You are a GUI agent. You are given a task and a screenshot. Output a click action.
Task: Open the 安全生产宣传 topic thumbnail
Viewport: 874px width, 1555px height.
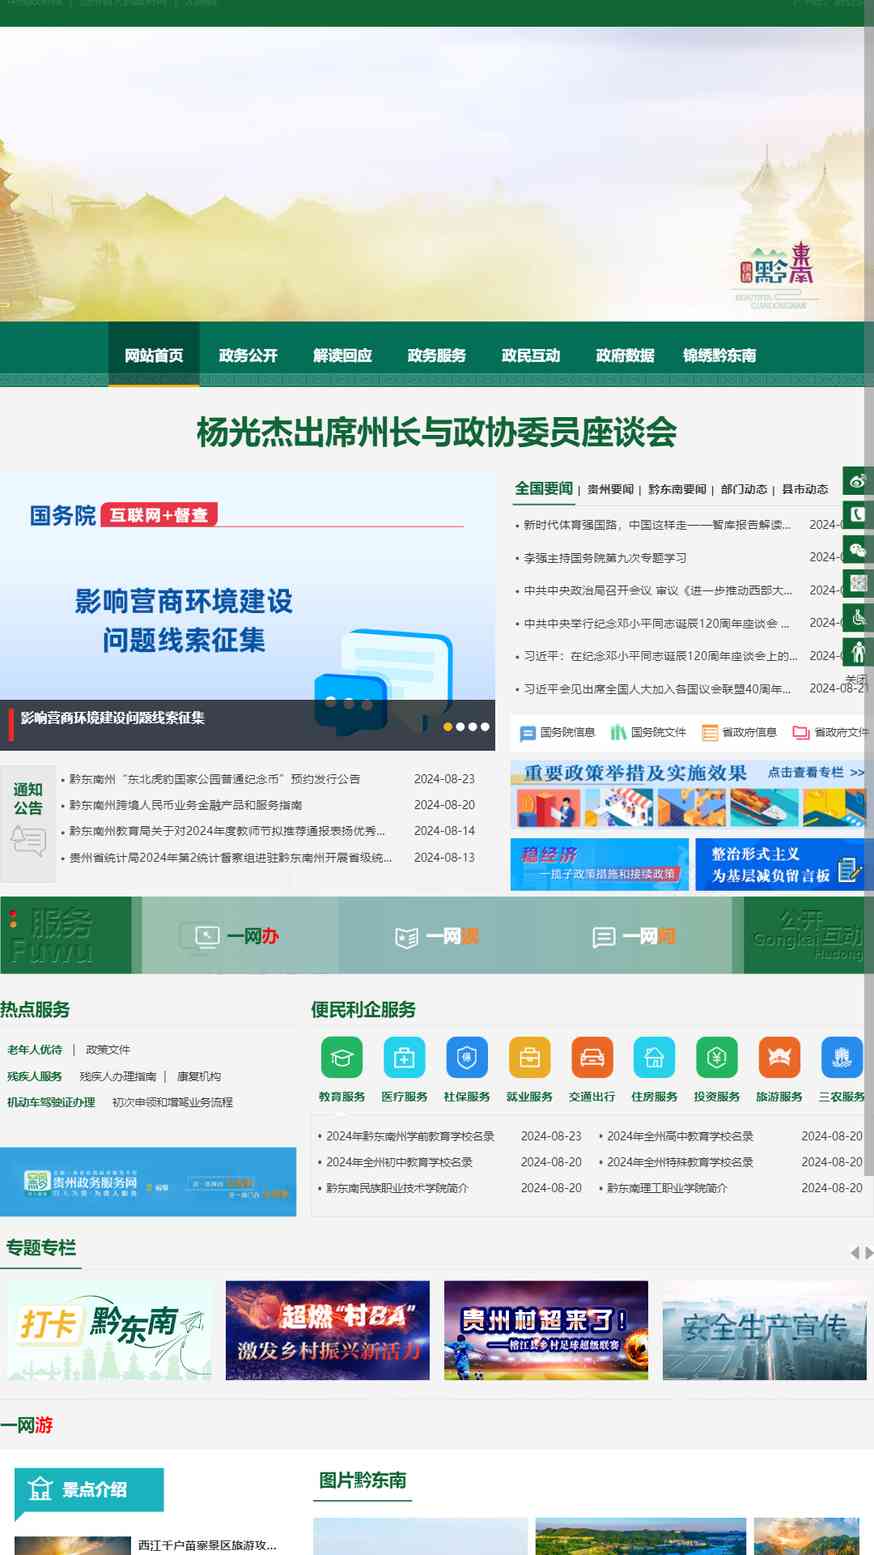pyautogui.click(x=765, y=1330)
